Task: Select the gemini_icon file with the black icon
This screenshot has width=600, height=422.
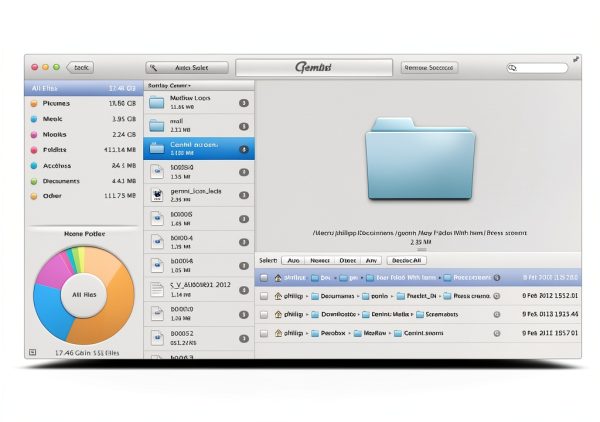Action: [199, 195]
